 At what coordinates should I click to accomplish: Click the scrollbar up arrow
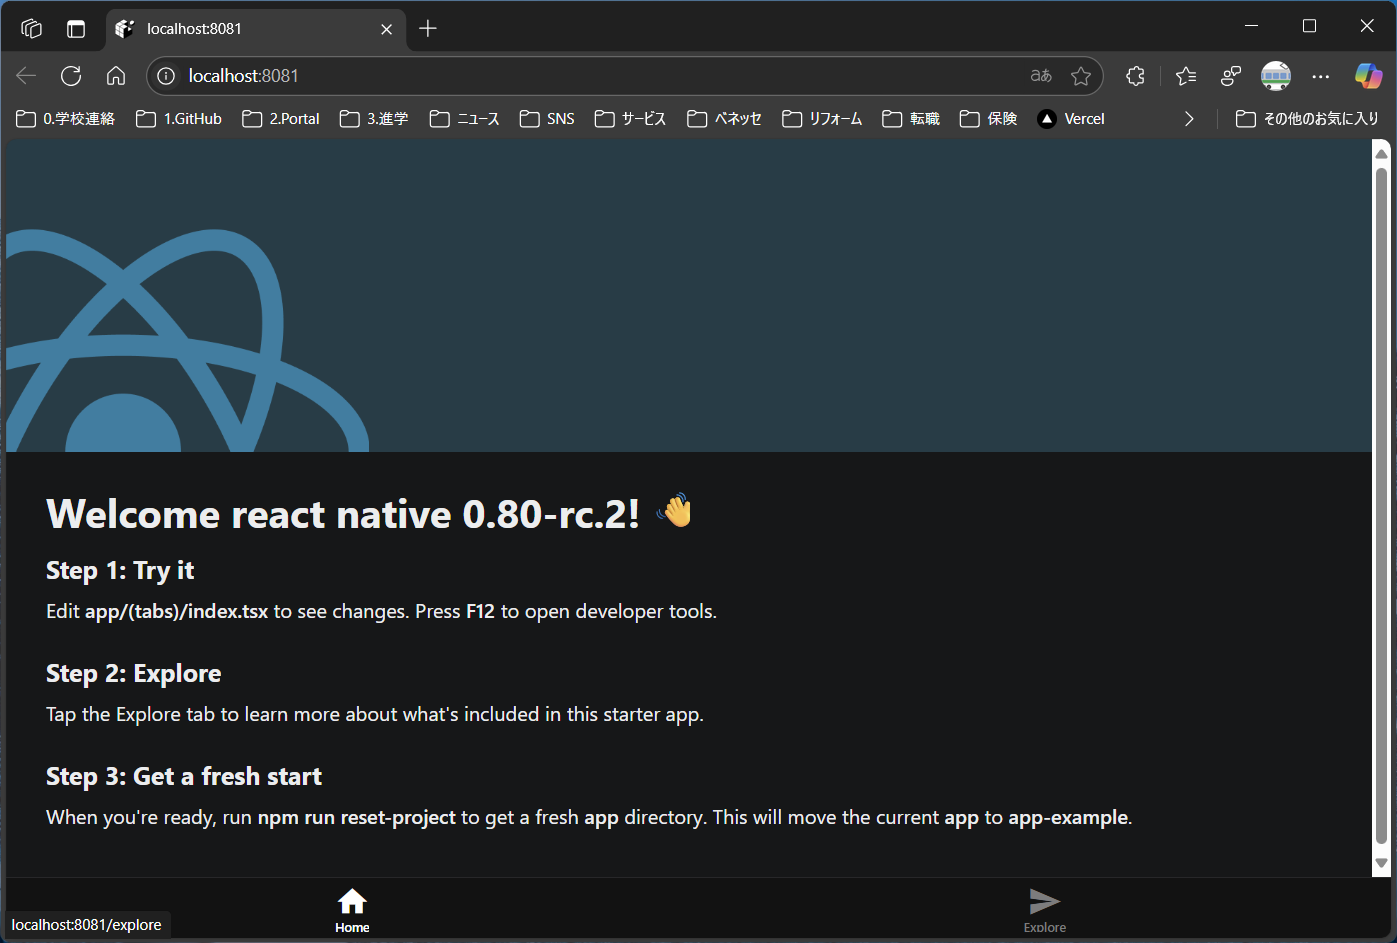[x=1382, y=153]
